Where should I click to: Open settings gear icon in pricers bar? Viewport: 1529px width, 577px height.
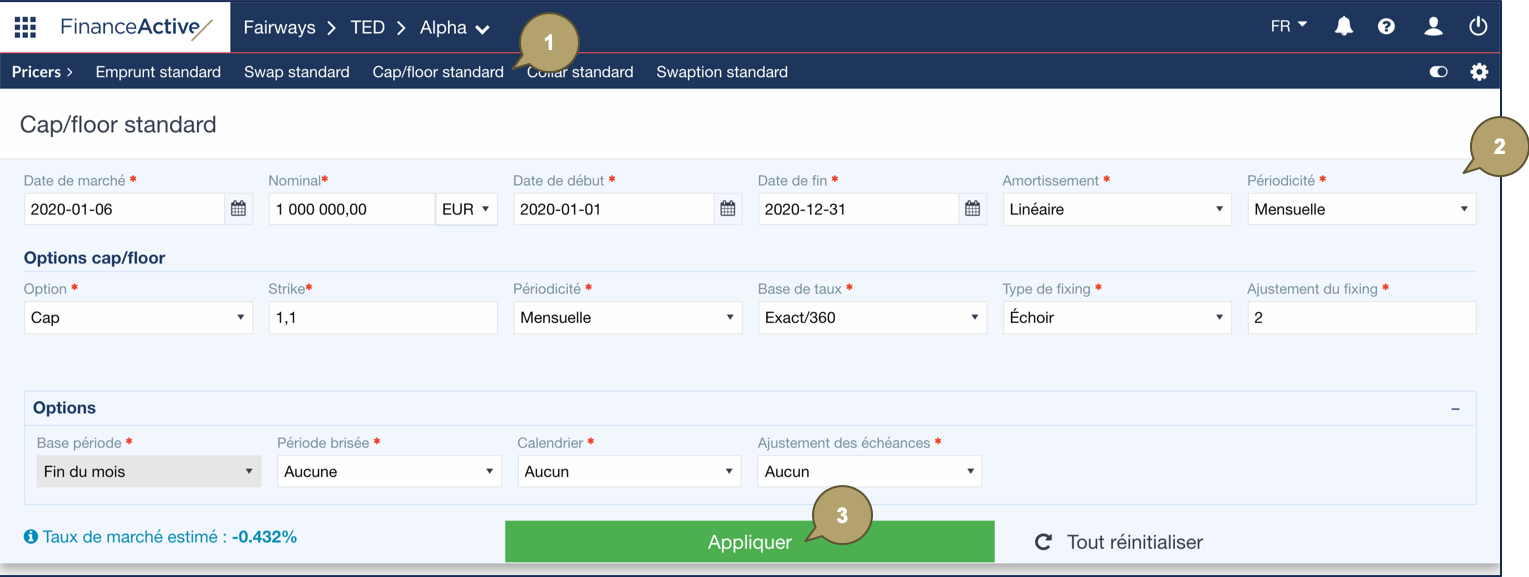coord(1479,72)
